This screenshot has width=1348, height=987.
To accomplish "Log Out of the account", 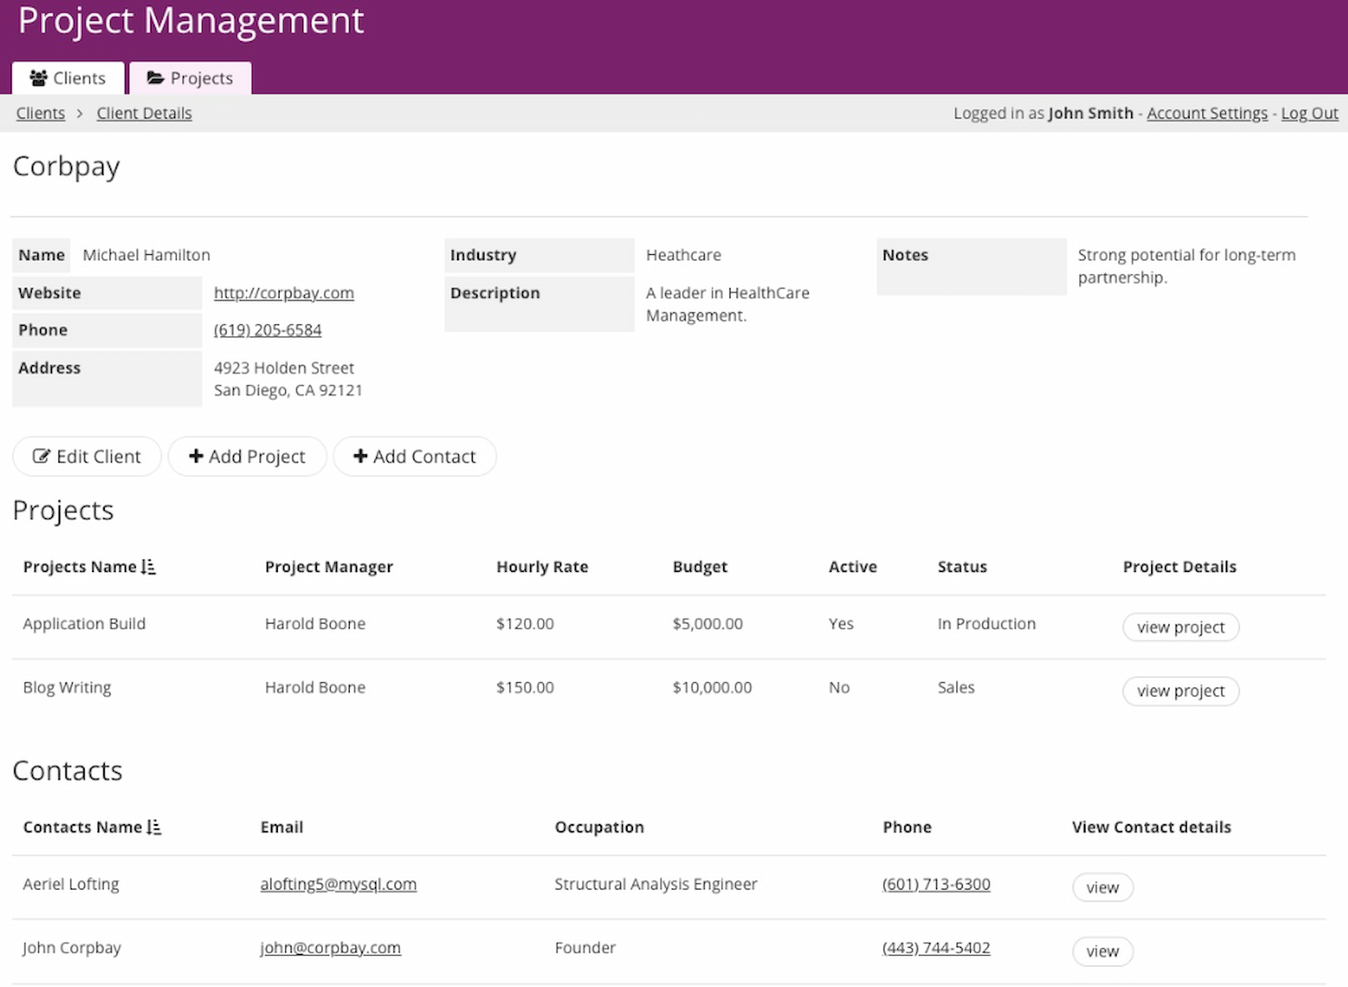I will coord(1309,113).
